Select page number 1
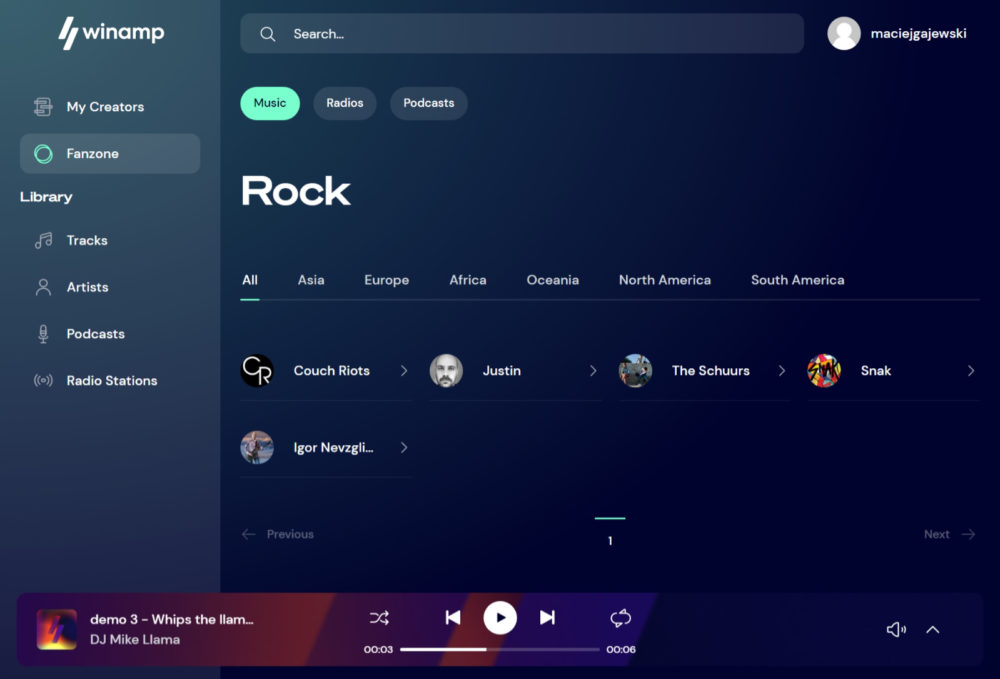The width and height of the screenshot is (1000, 679). (x=610, y=541)
